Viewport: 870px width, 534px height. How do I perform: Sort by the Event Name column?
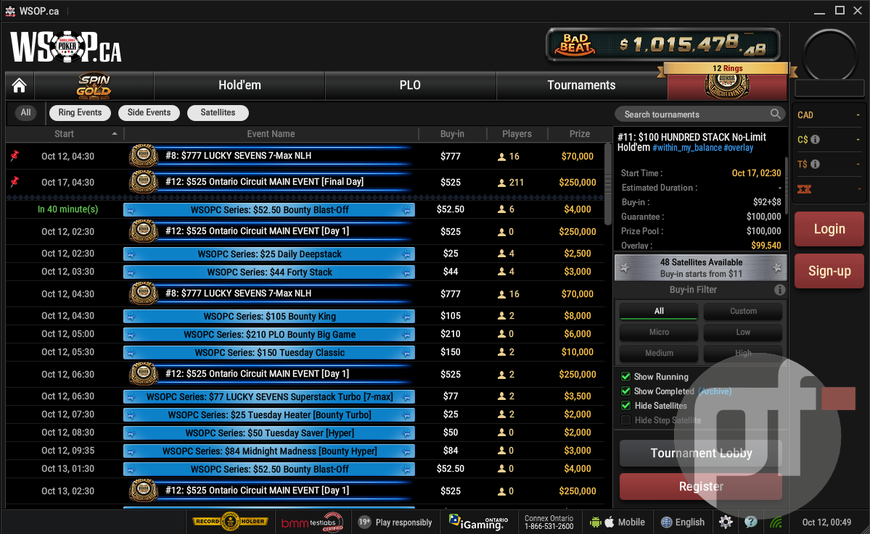(271, 134)
